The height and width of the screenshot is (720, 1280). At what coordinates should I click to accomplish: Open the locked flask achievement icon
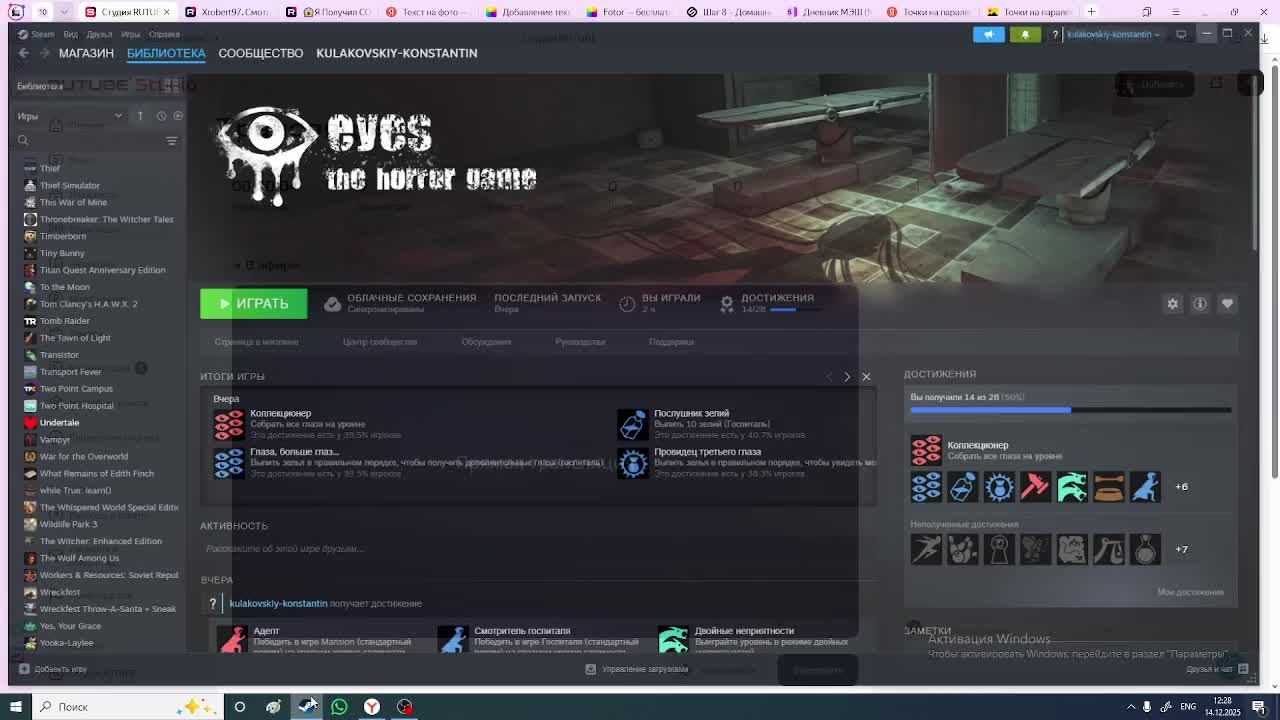tap(1145, 549)
